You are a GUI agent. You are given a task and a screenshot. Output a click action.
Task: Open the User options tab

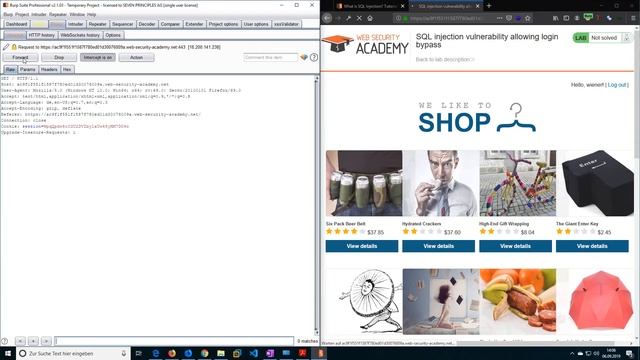coord(256,24)
